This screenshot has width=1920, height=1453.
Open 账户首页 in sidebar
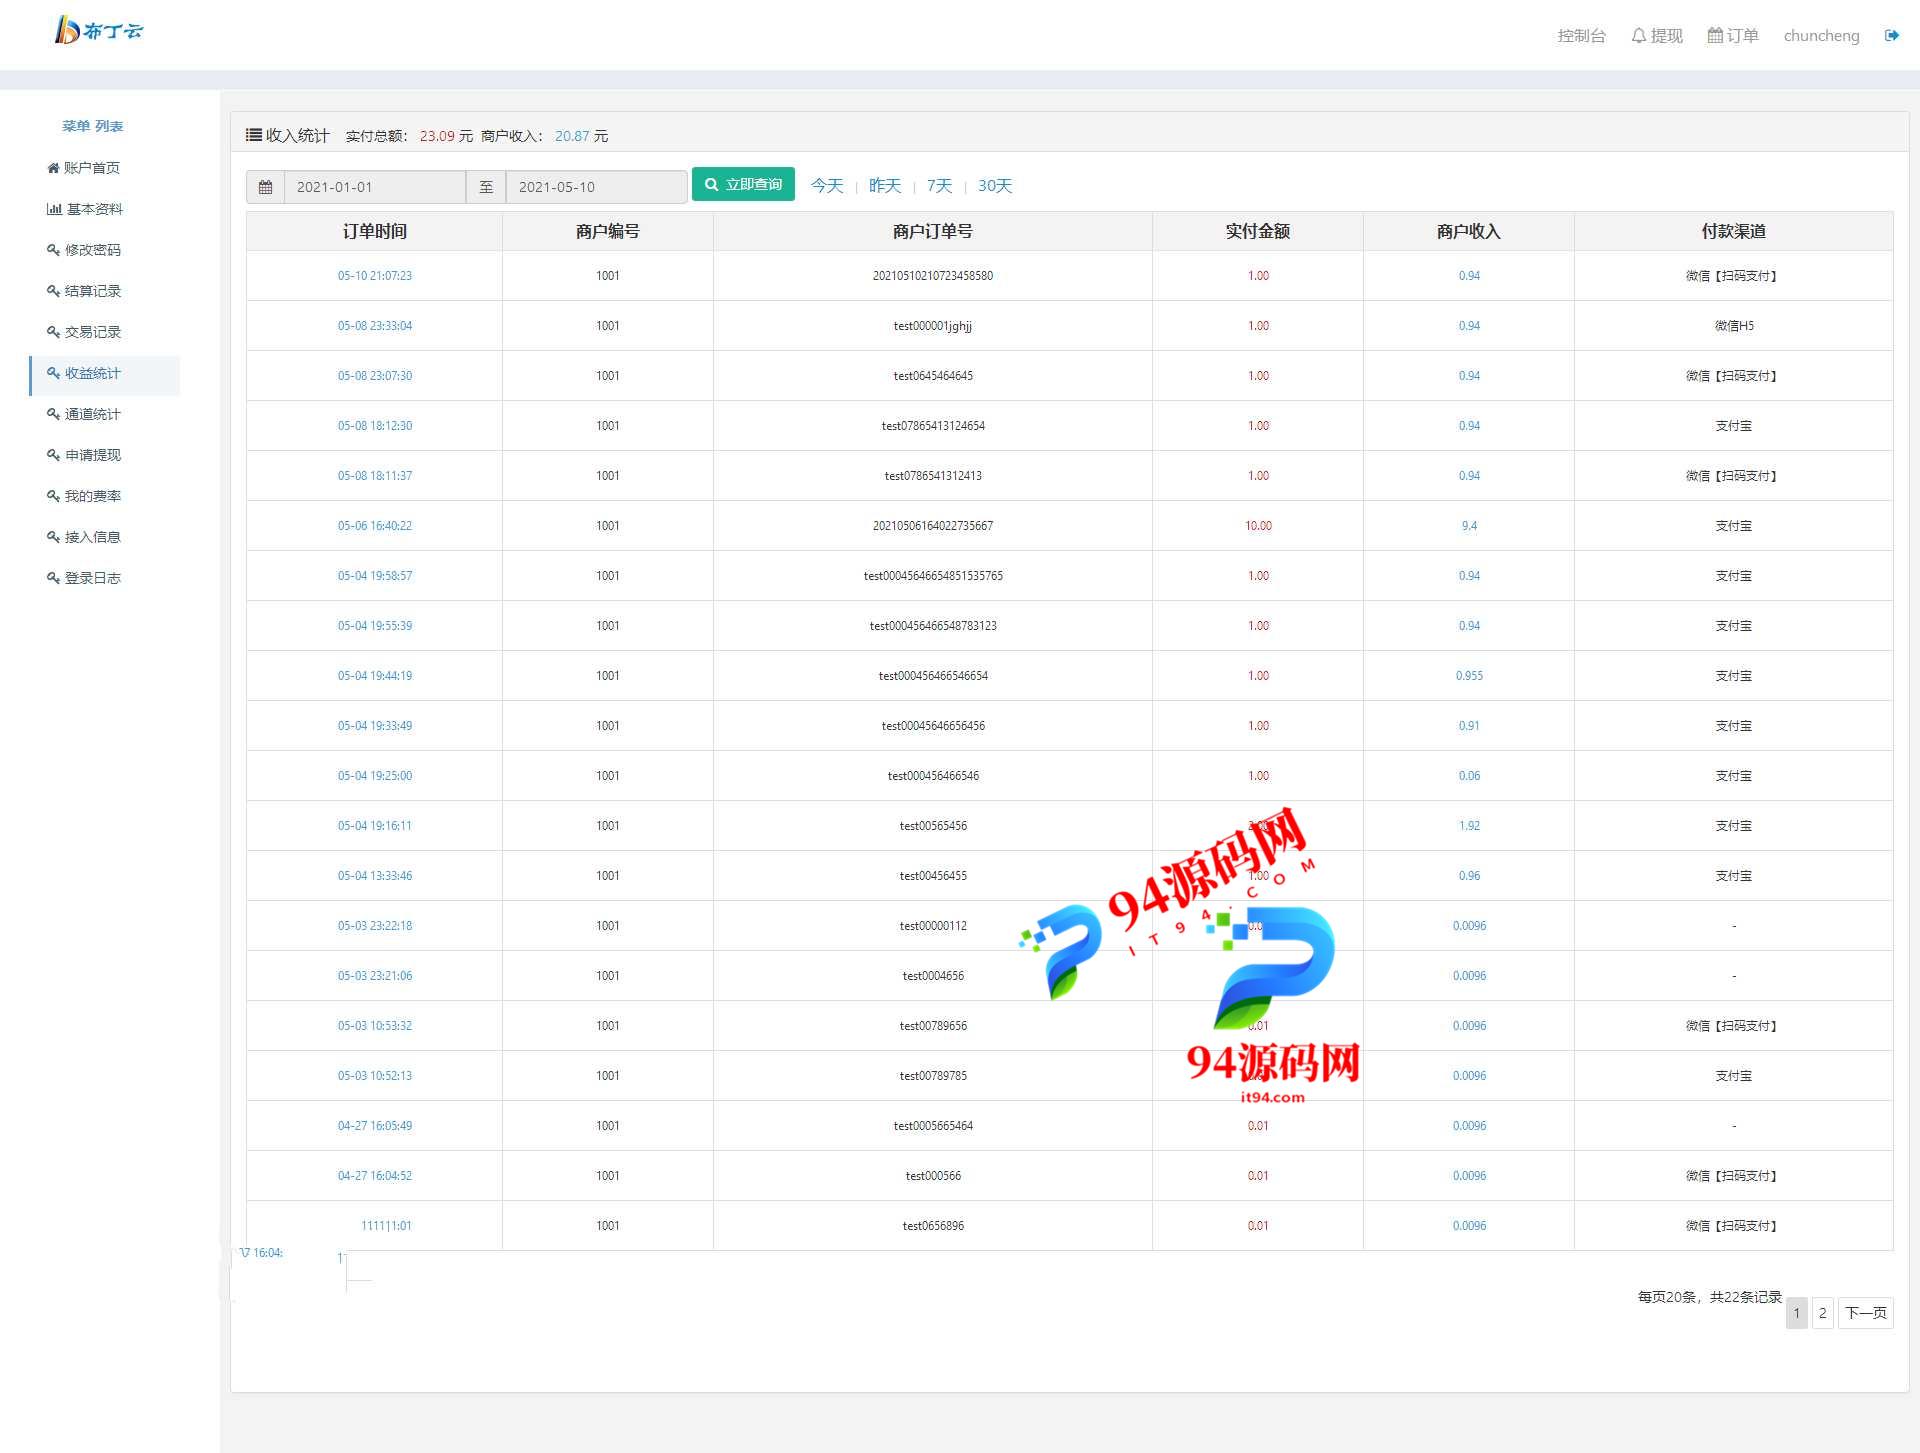point(84,168)
